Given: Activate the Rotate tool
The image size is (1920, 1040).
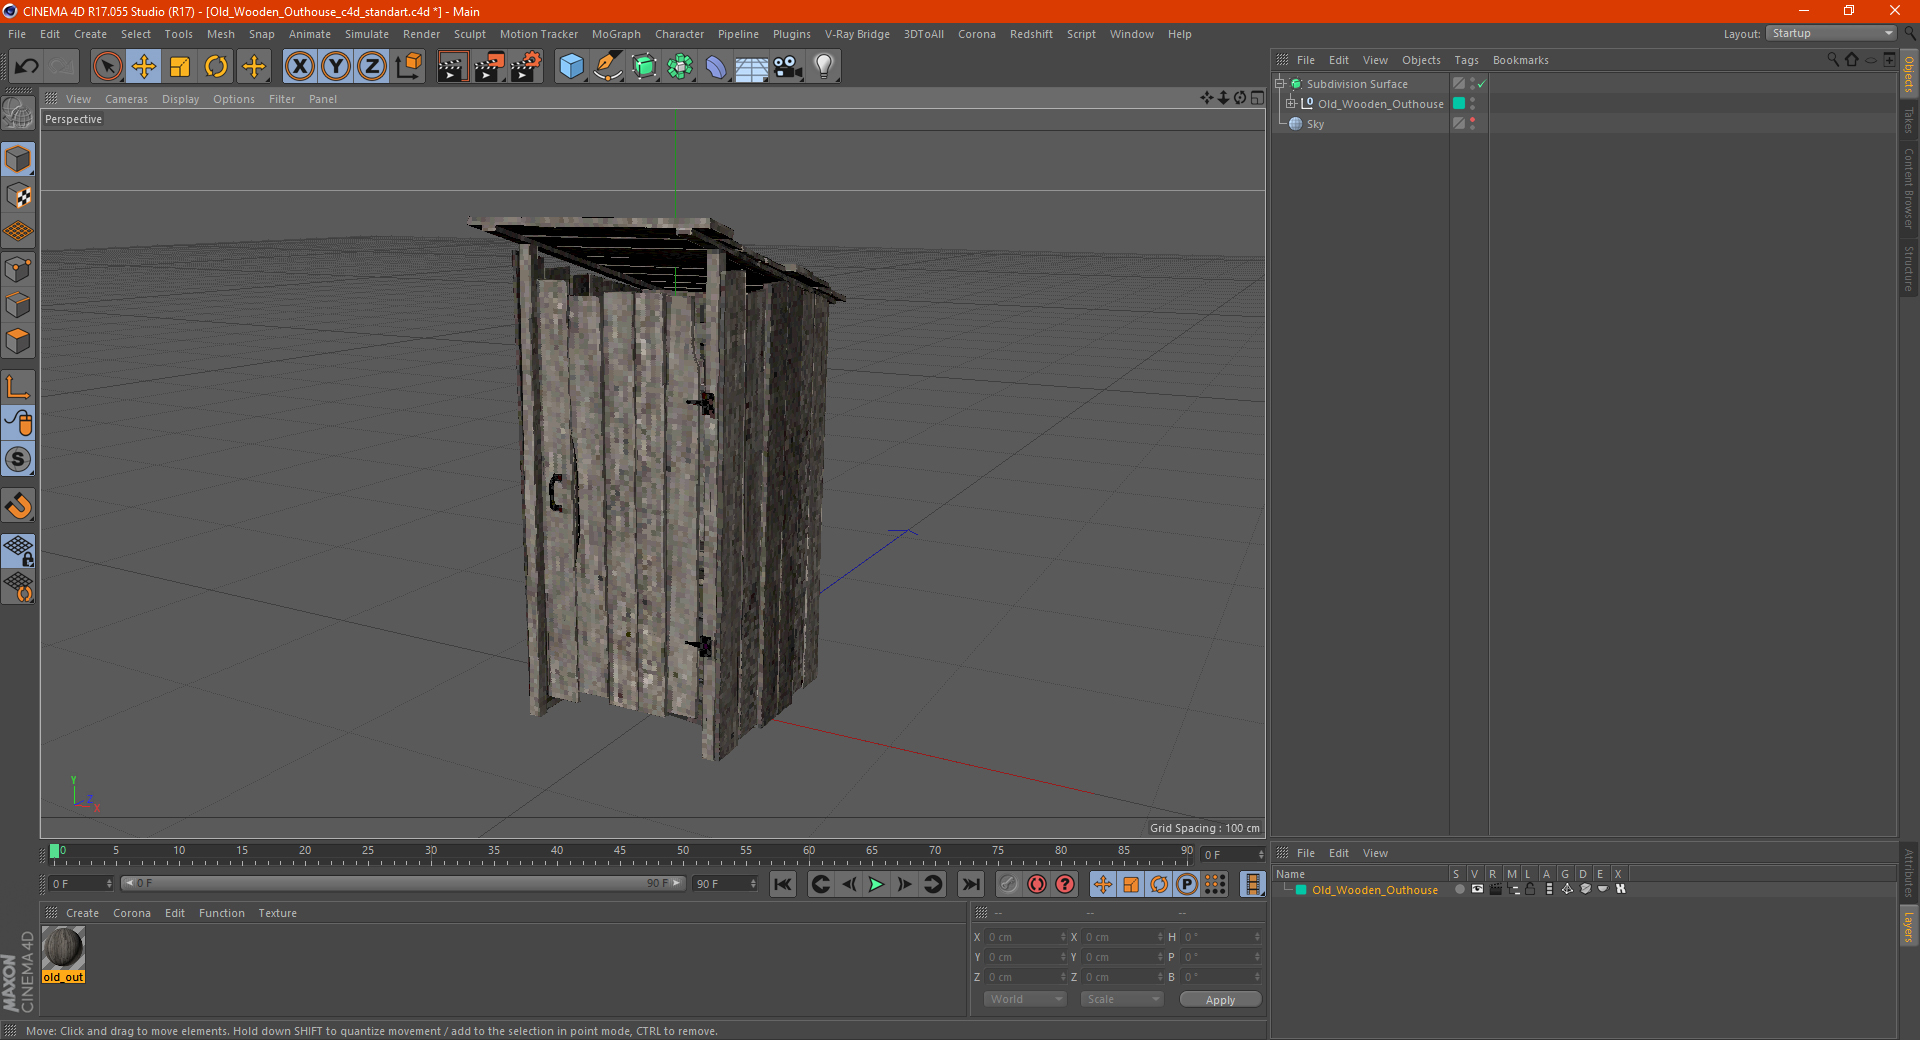Looking at the screenshot, I should tap(216, 67).
